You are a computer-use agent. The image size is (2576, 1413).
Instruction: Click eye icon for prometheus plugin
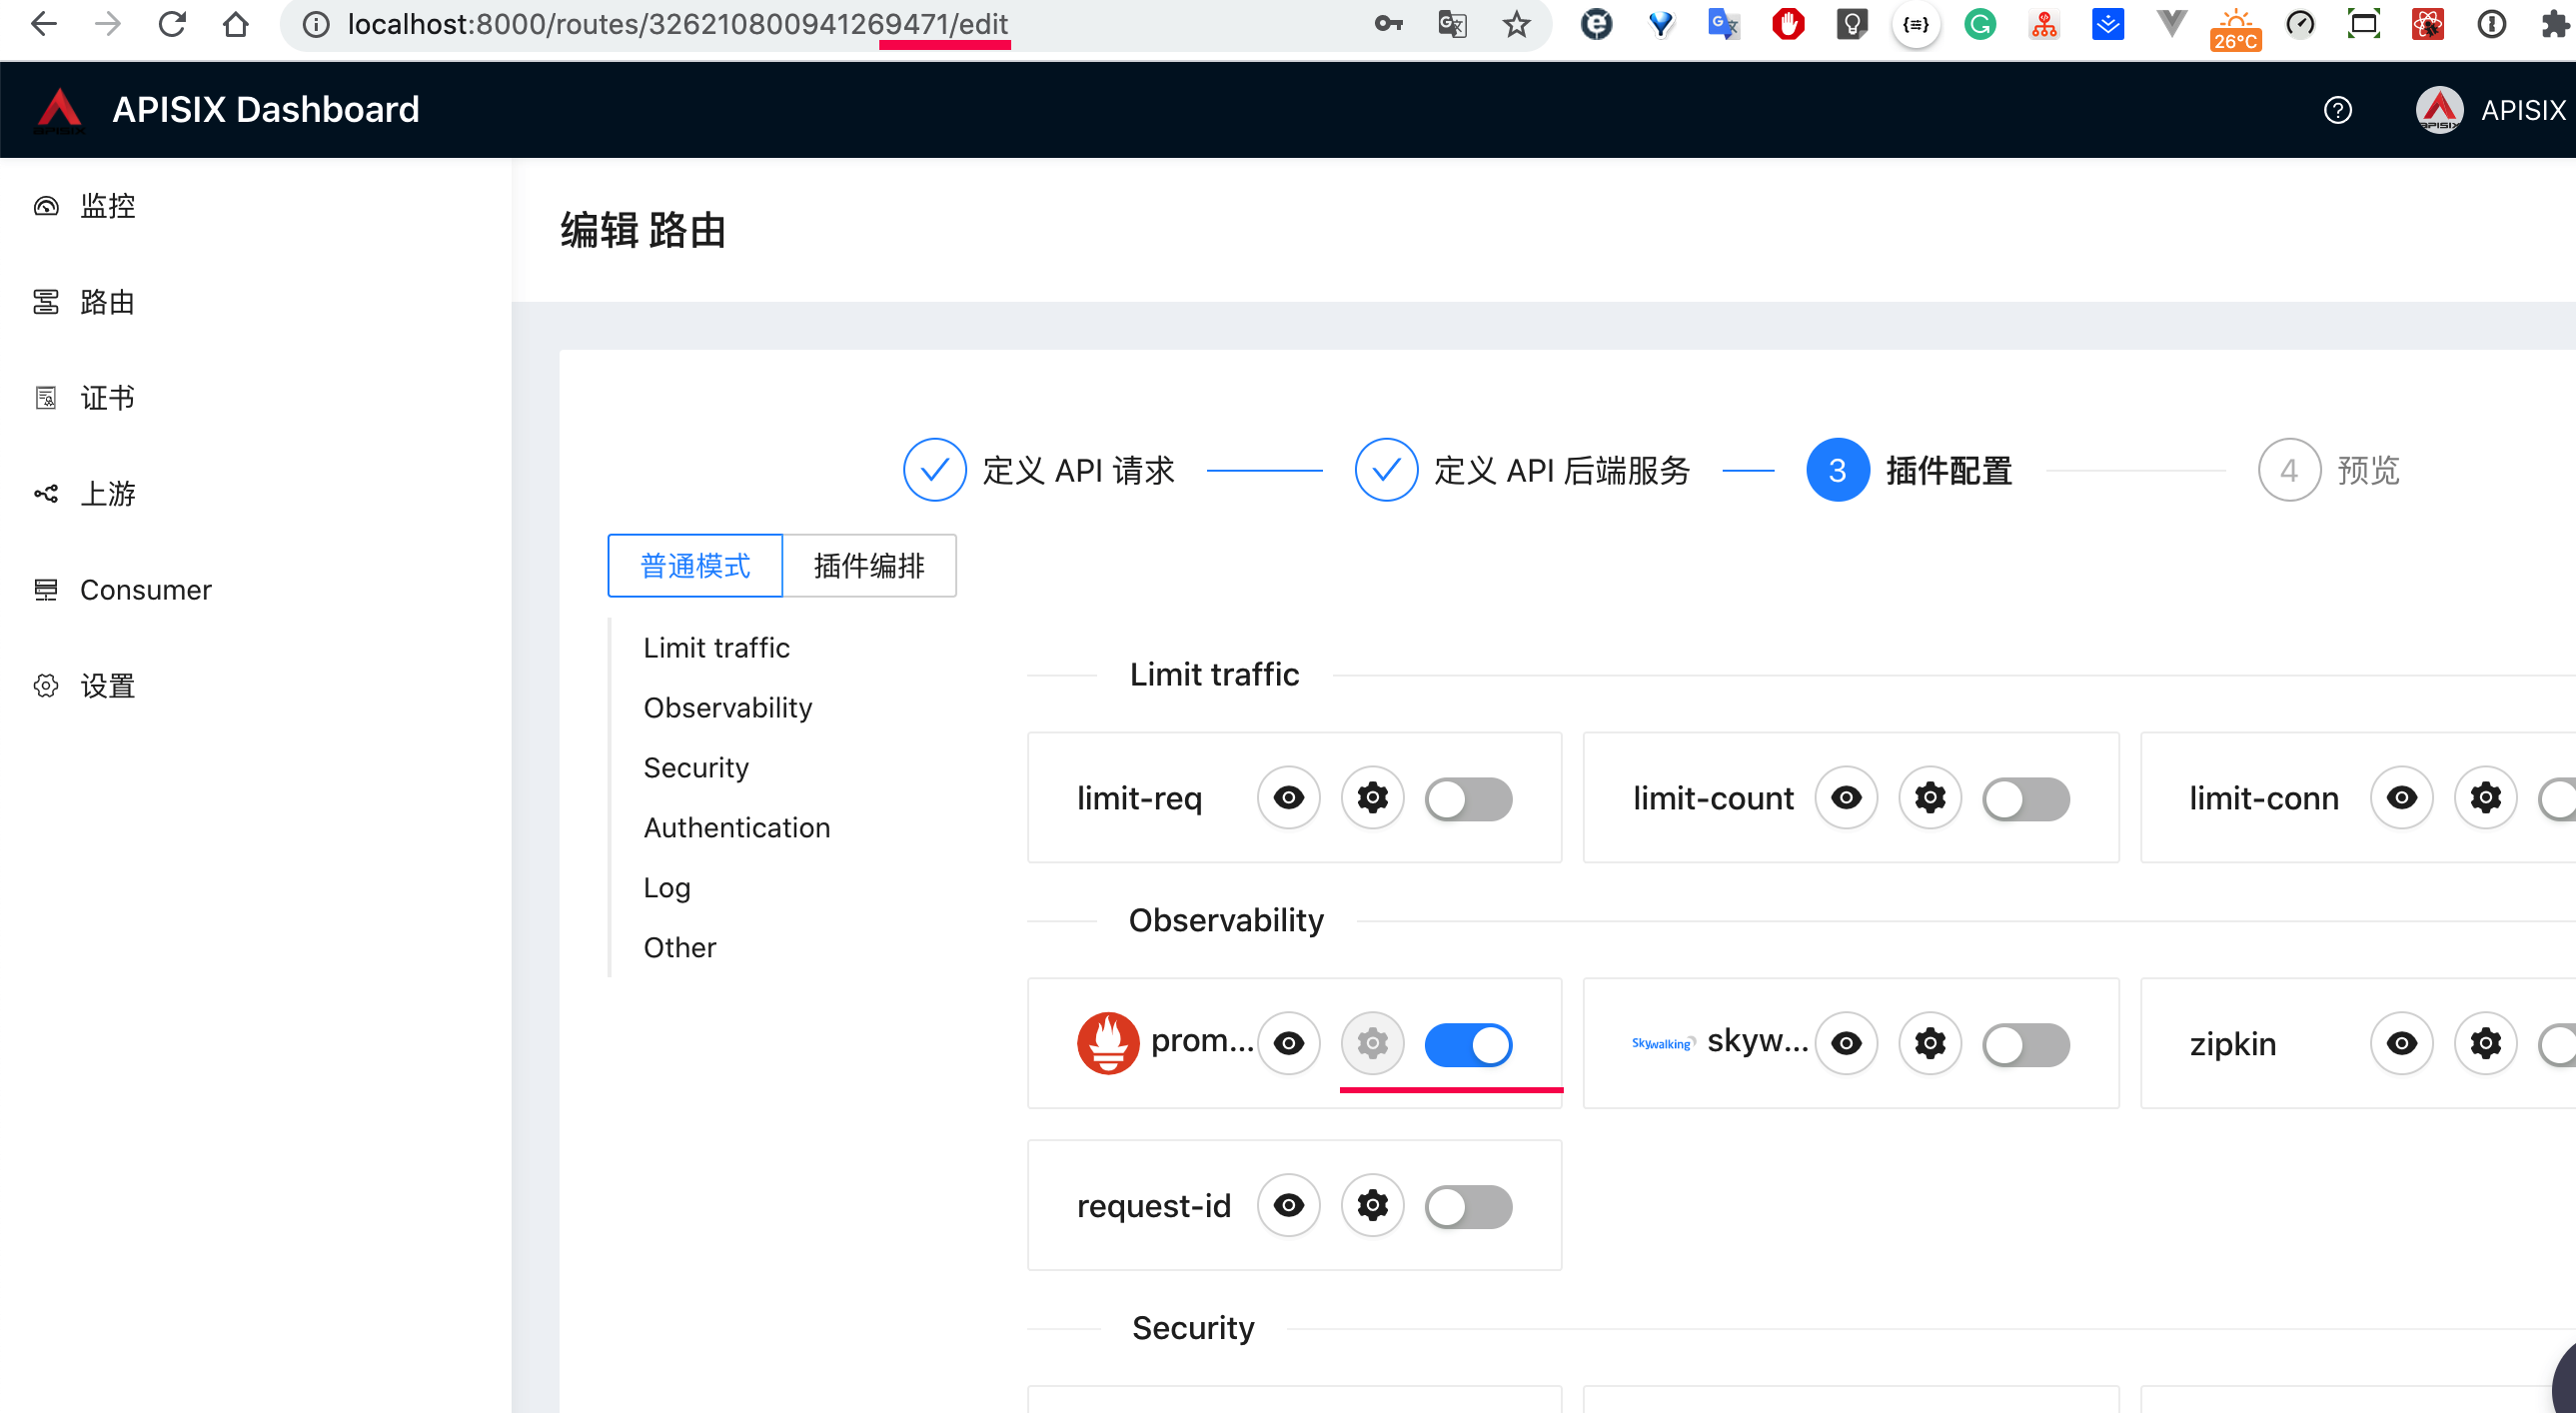(1288, 1044)
